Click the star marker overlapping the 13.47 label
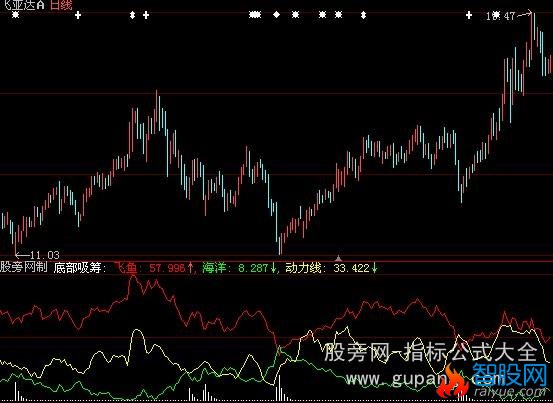Screen dimensions: 553x403 (x=496, y=15)
